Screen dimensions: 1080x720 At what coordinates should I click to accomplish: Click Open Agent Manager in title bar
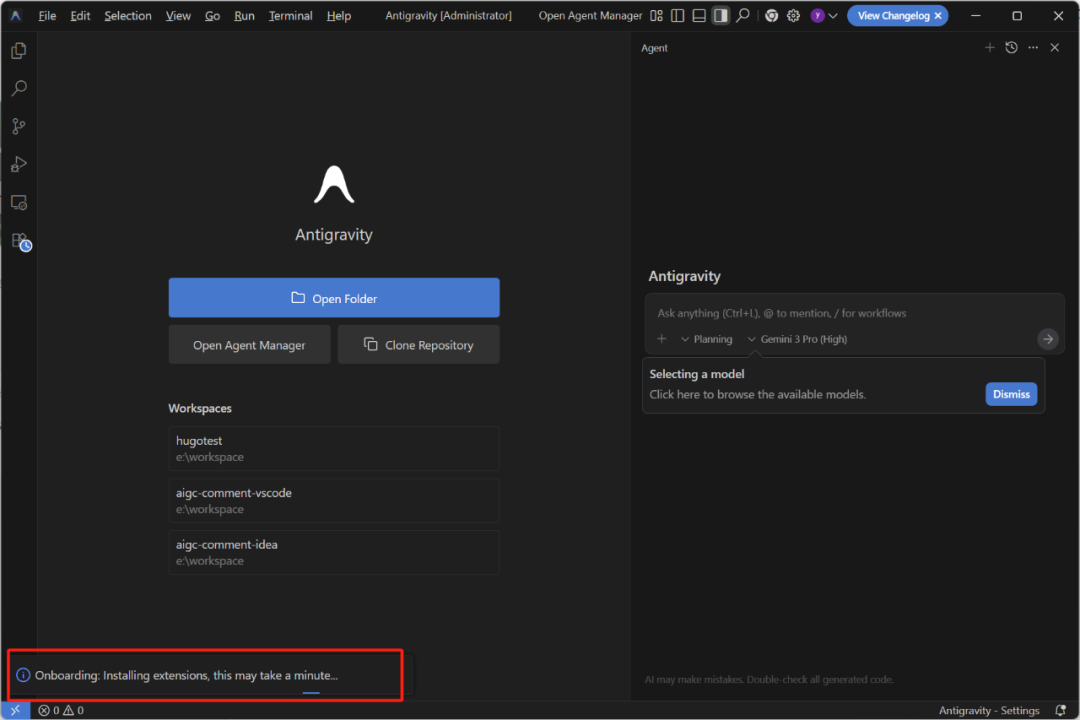pos(590,15)
